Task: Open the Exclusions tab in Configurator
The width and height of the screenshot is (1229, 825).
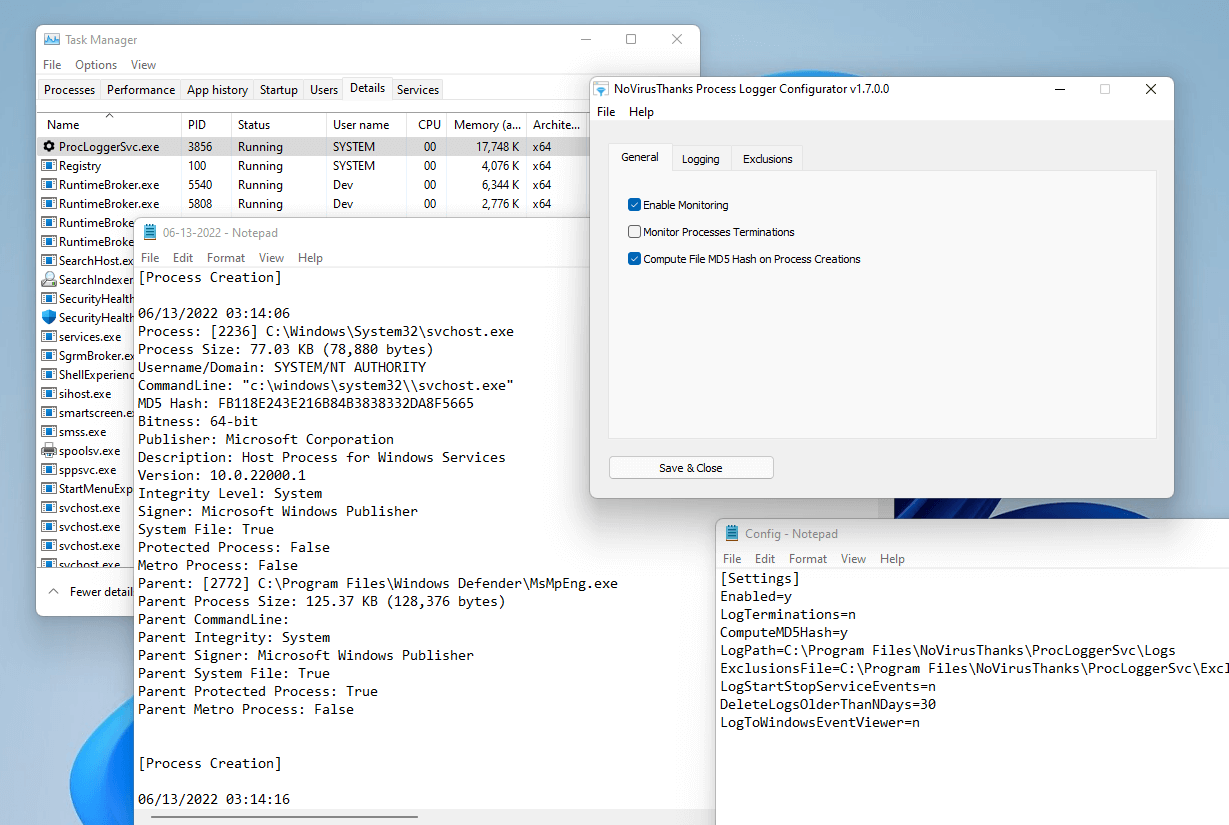Action: 768,159
